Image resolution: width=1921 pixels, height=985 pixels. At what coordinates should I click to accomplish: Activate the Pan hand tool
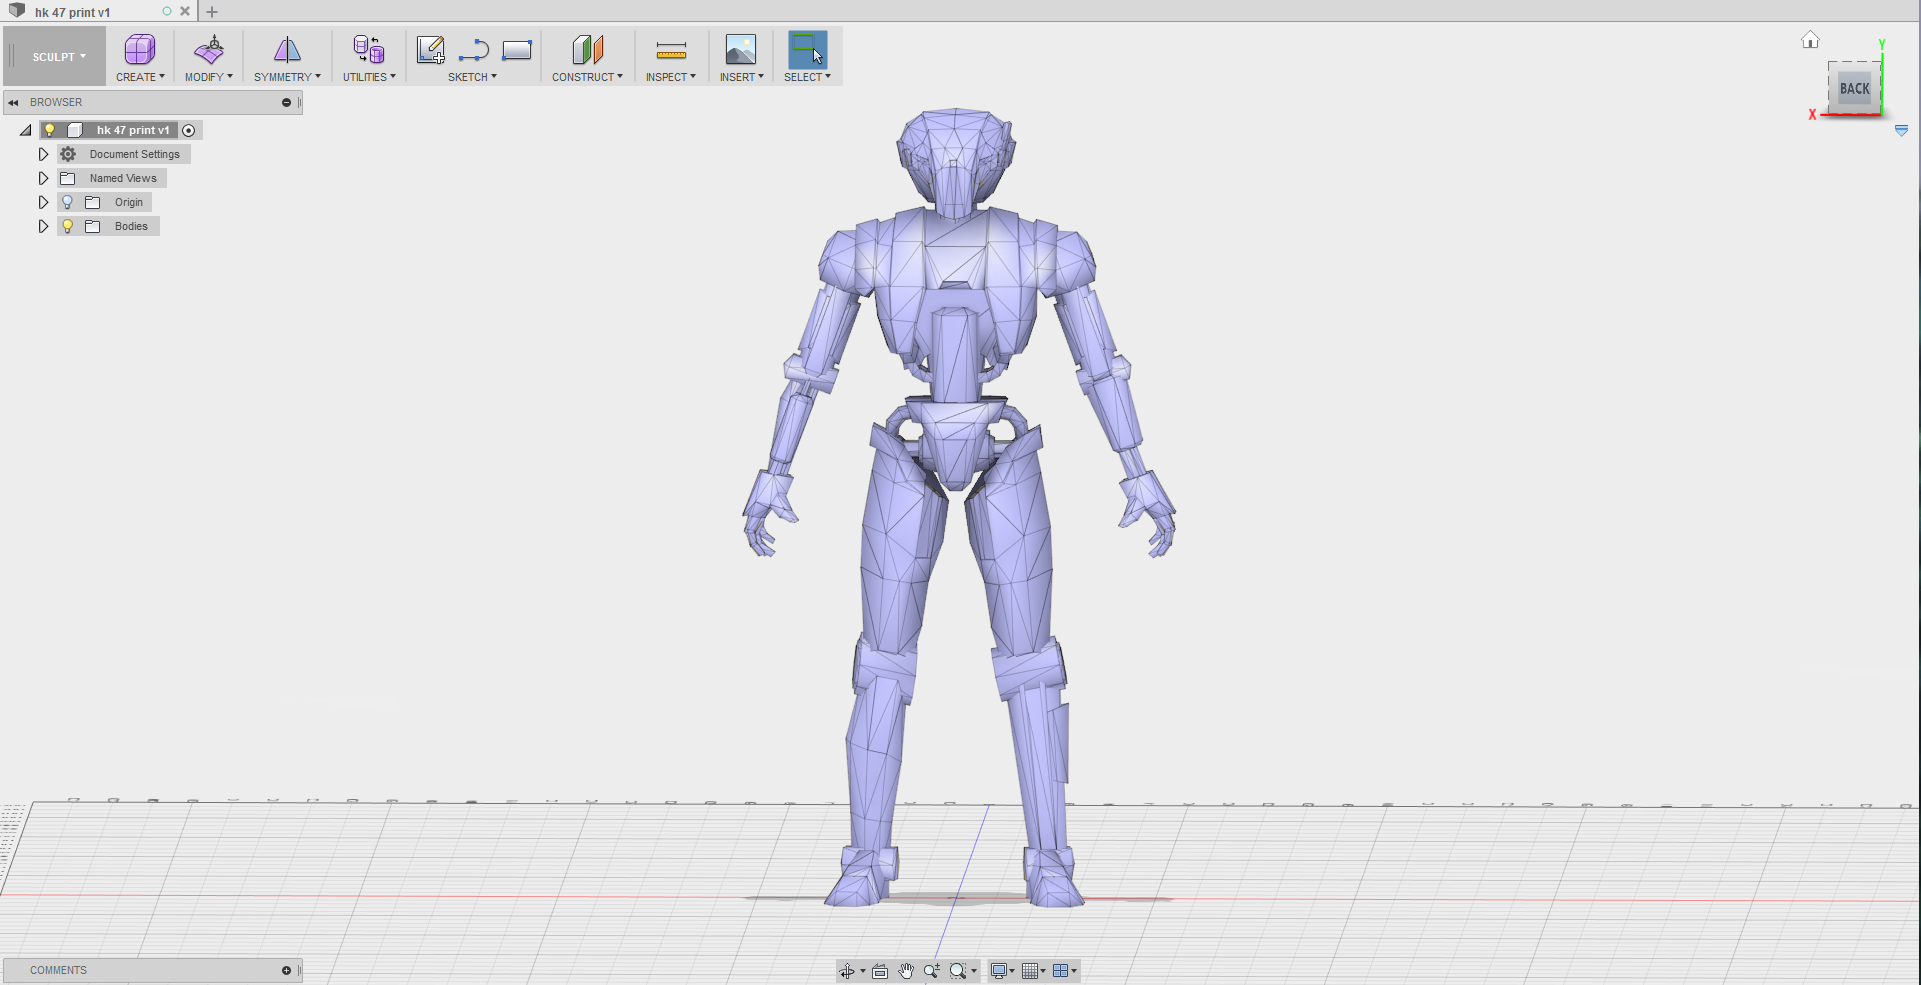point(906,971)
